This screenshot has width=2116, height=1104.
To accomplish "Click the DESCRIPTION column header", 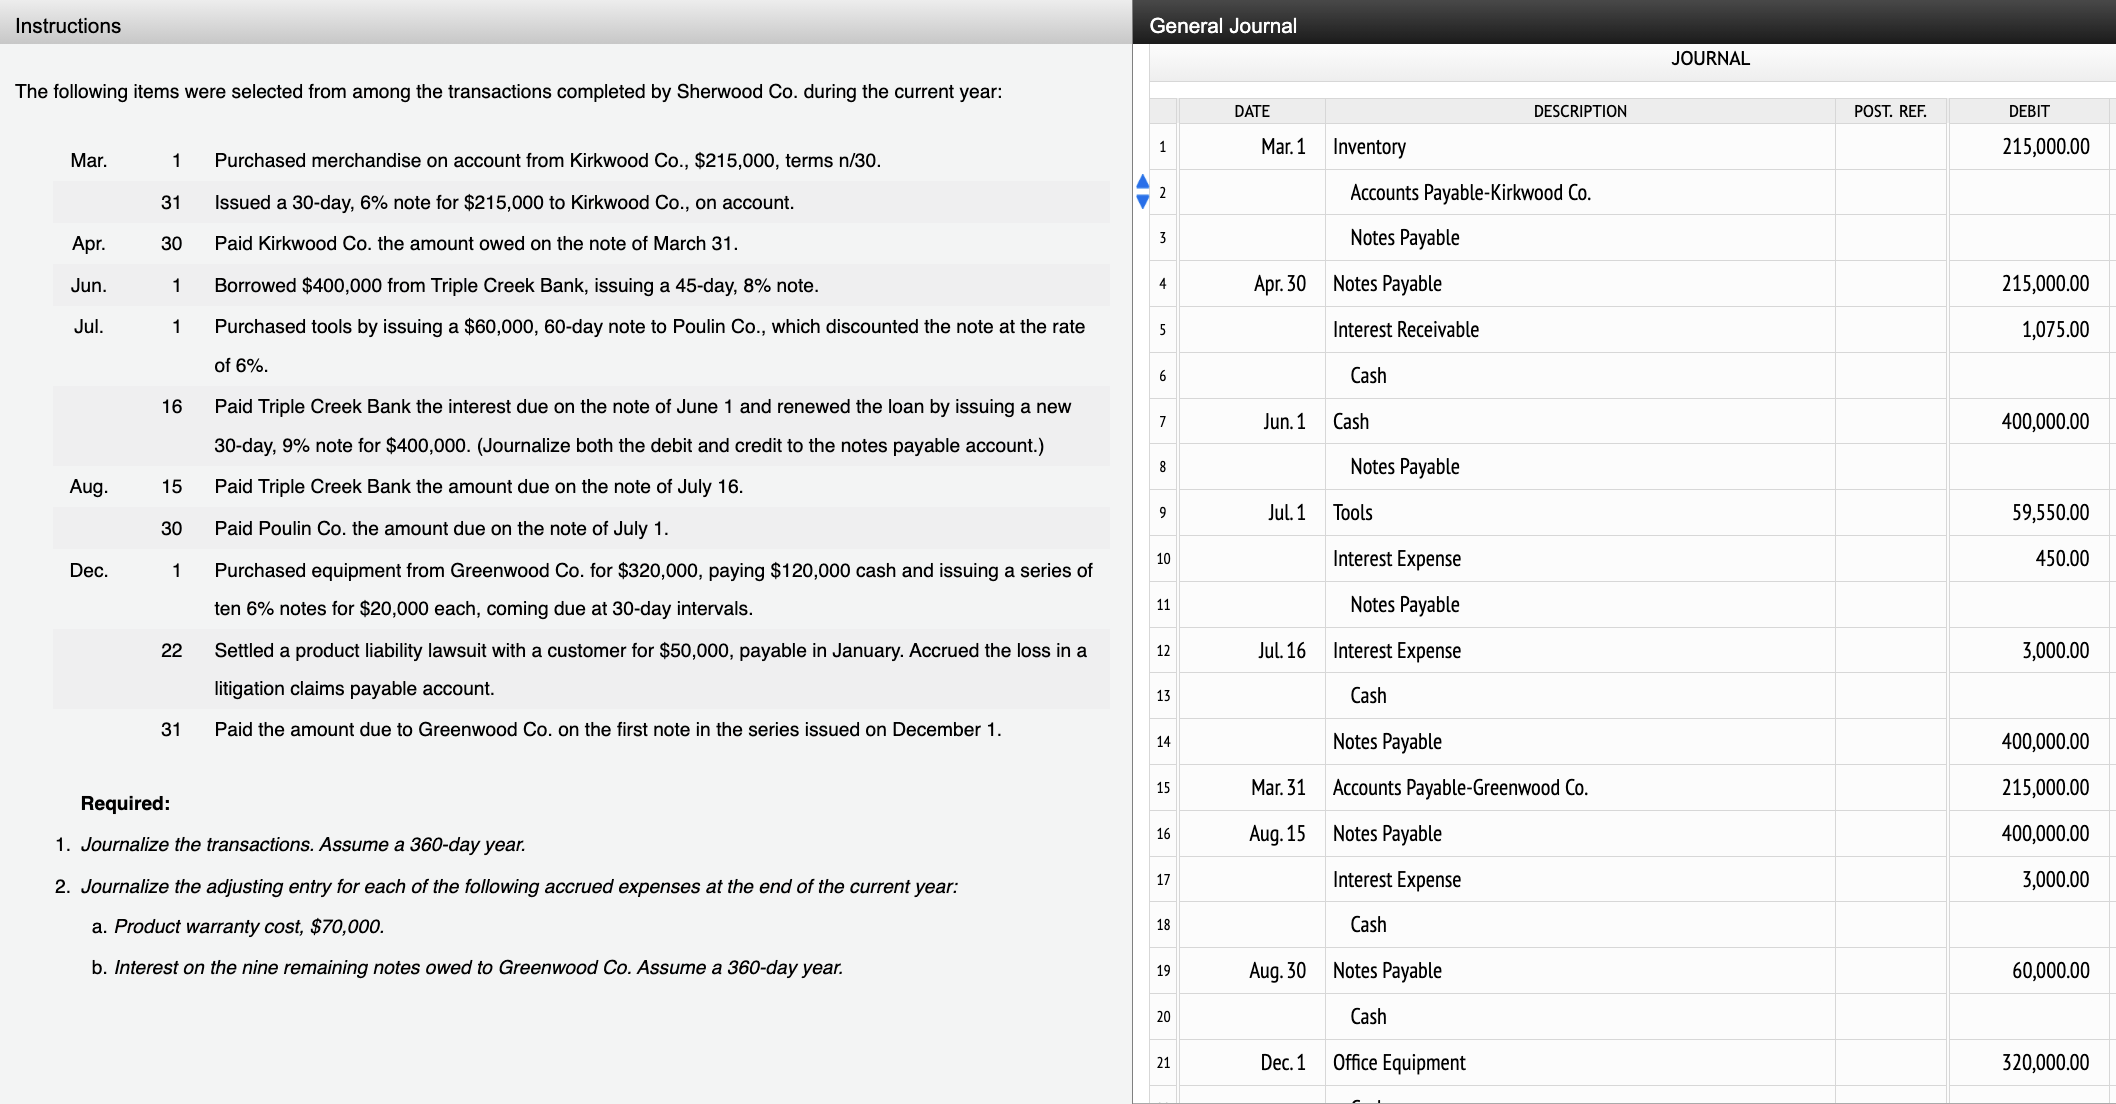I will (x=1581, y=111).
